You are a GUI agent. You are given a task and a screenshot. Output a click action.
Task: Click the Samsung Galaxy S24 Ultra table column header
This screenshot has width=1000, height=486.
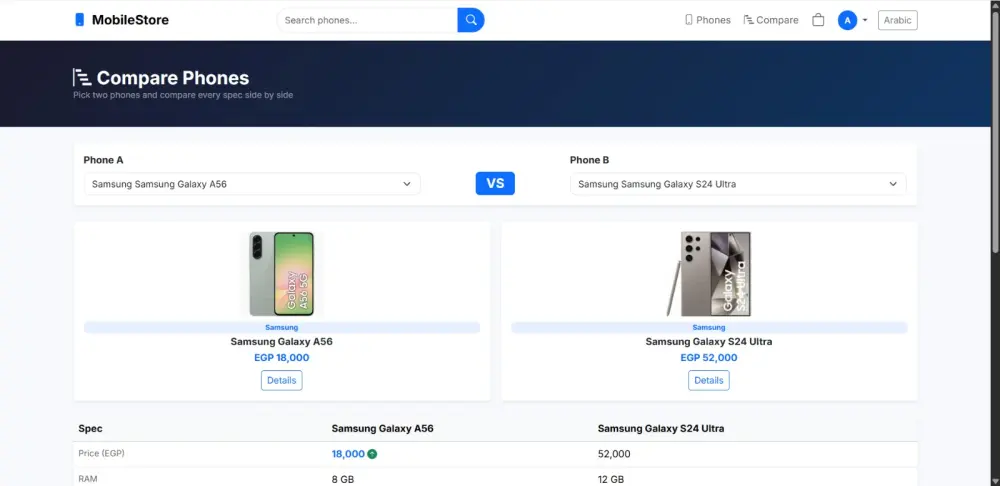[661, 429]
